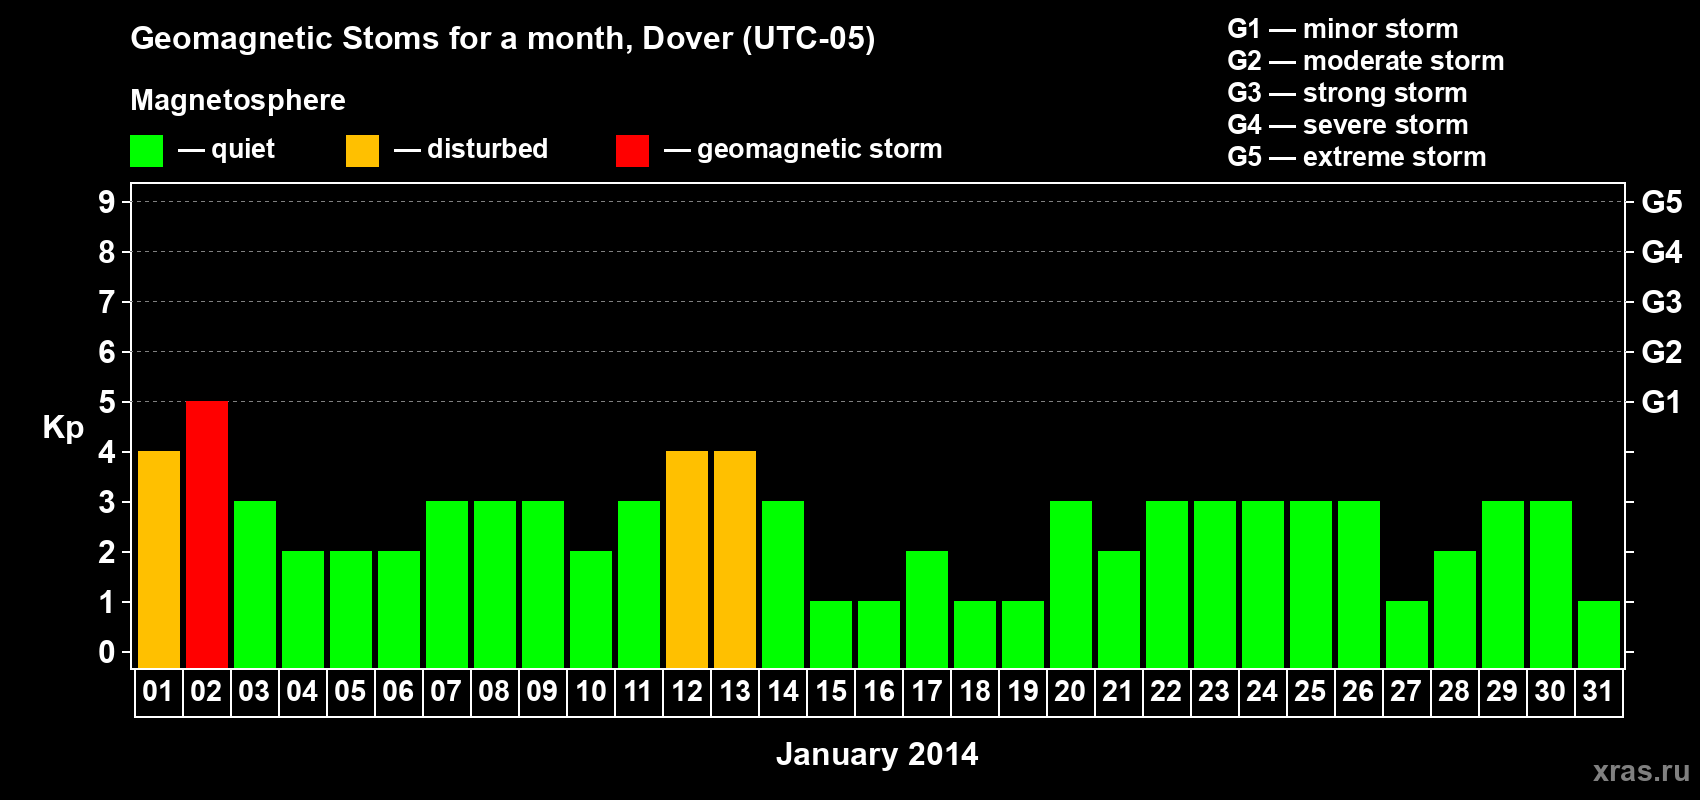The width and height of the screenshot is (1700, 800).
Task: Click the green bar for day 27
Action: pyautogui.click(x=1407, y=635)
